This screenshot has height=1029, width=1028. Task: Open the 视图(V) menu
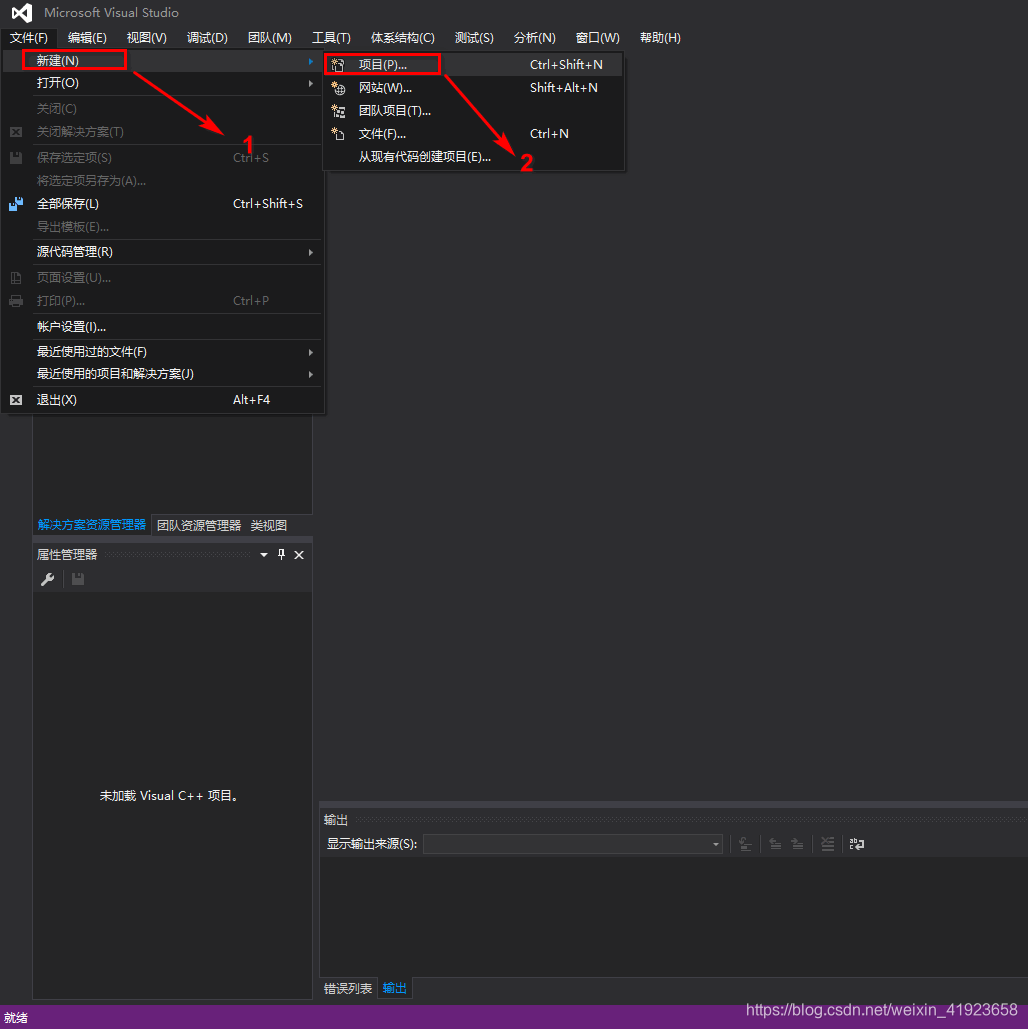[146, 37]
